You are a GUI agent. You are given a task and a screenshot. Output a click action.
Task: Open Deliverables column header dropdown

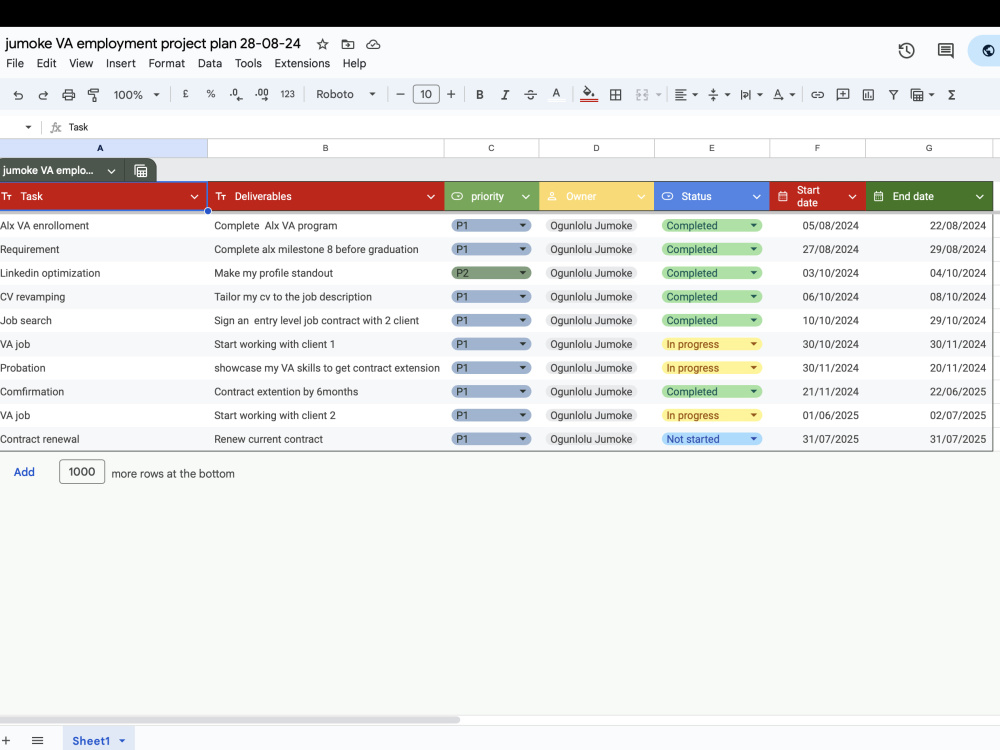pos(431,196)
